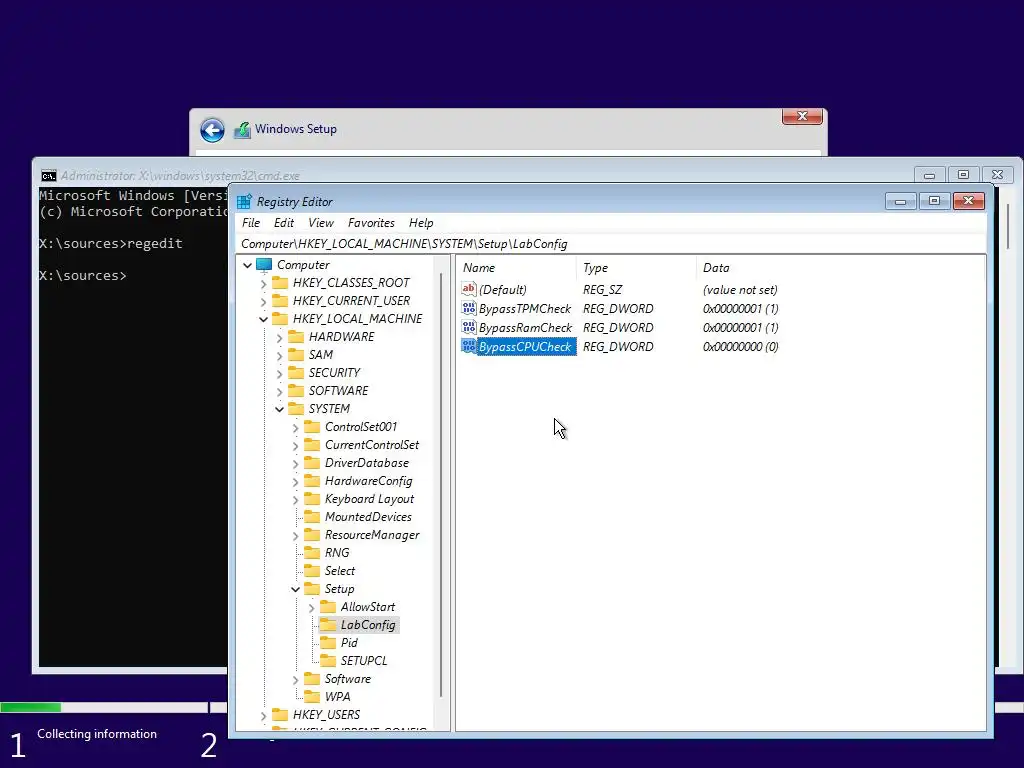
Task: Select the (Default) string value icon
Action: (468, 289)
